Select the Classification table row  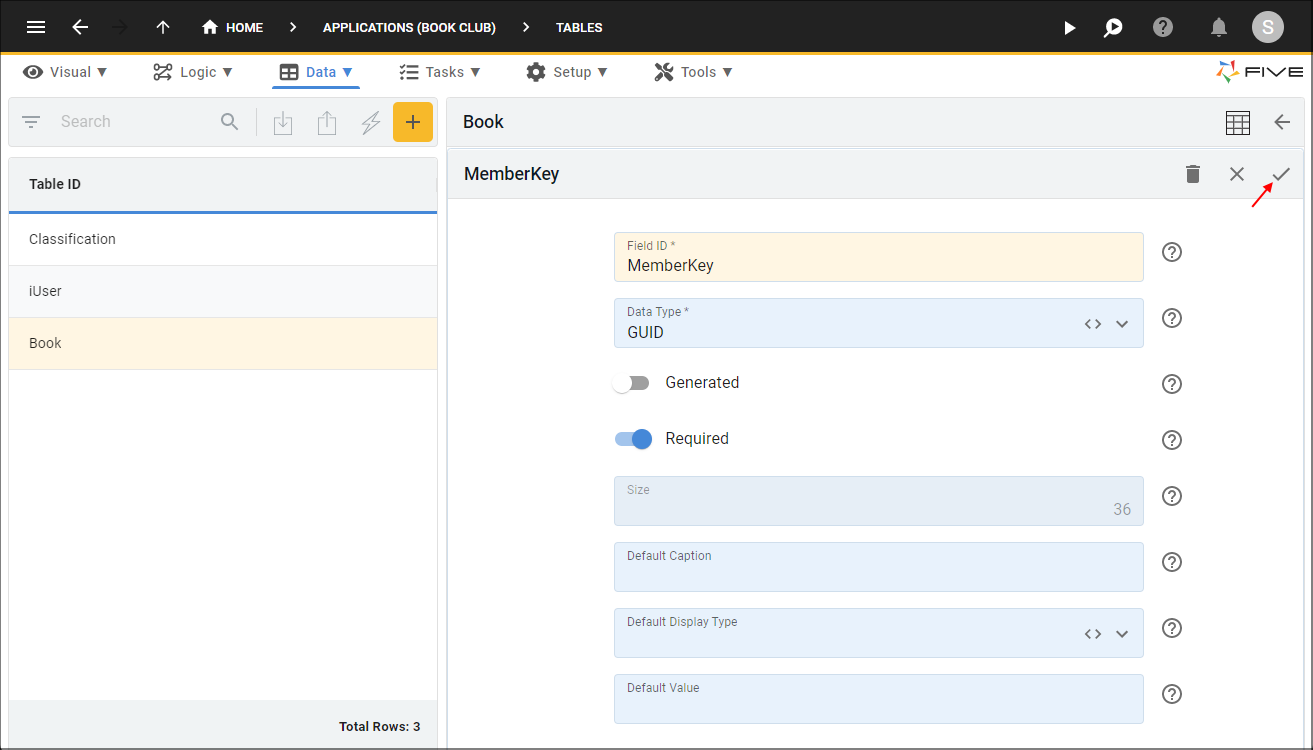click(223, 239)
